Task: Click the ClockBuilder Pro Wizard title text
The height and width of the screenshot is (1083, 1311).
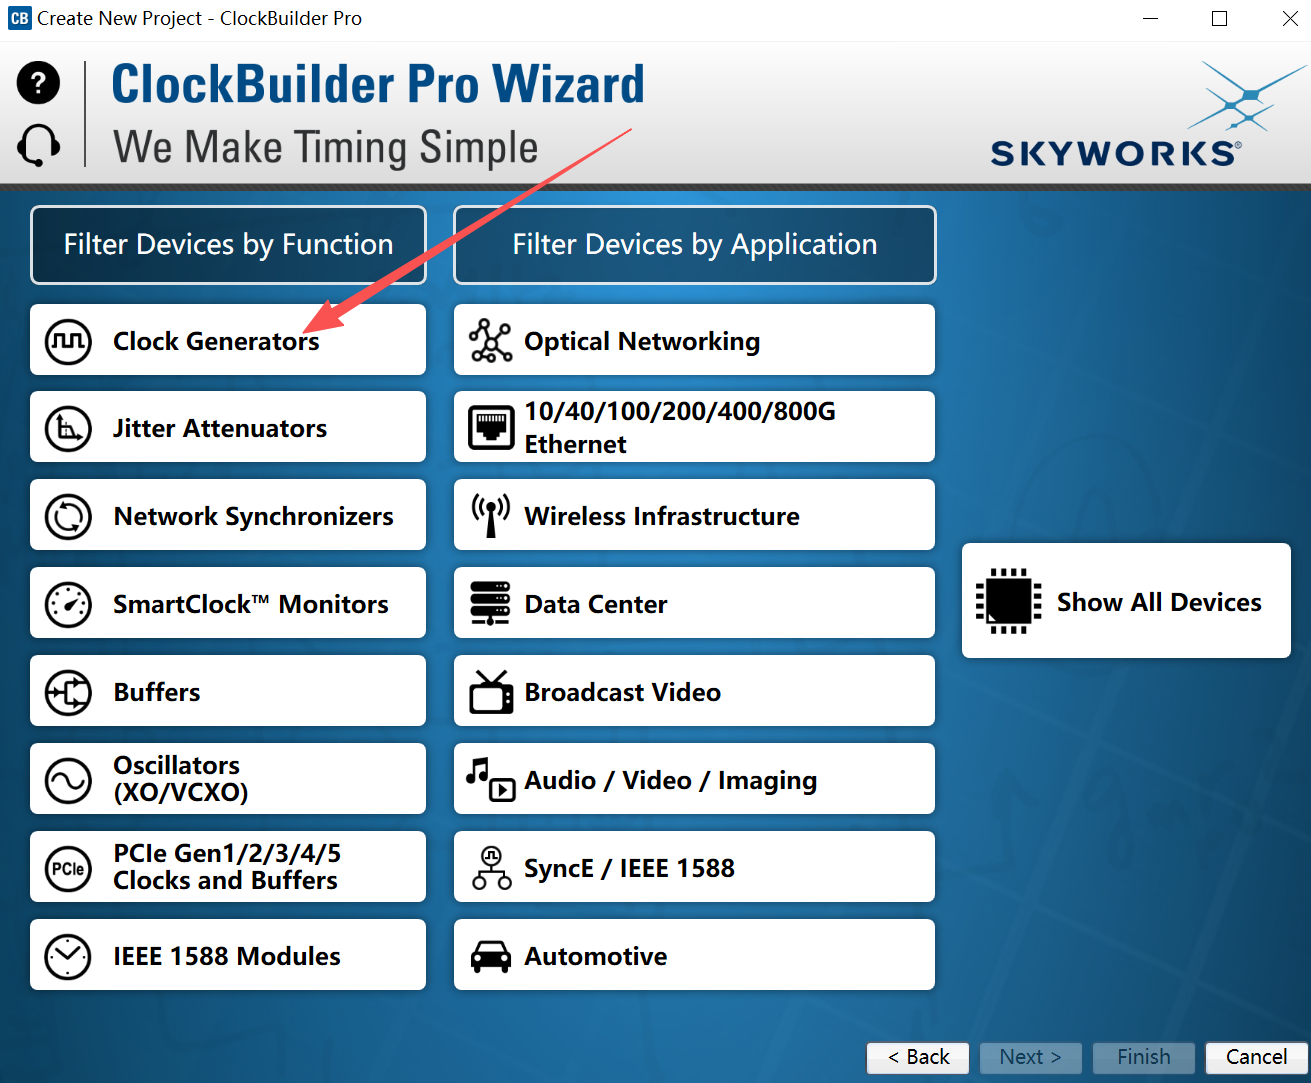Action: pos(378,84)
